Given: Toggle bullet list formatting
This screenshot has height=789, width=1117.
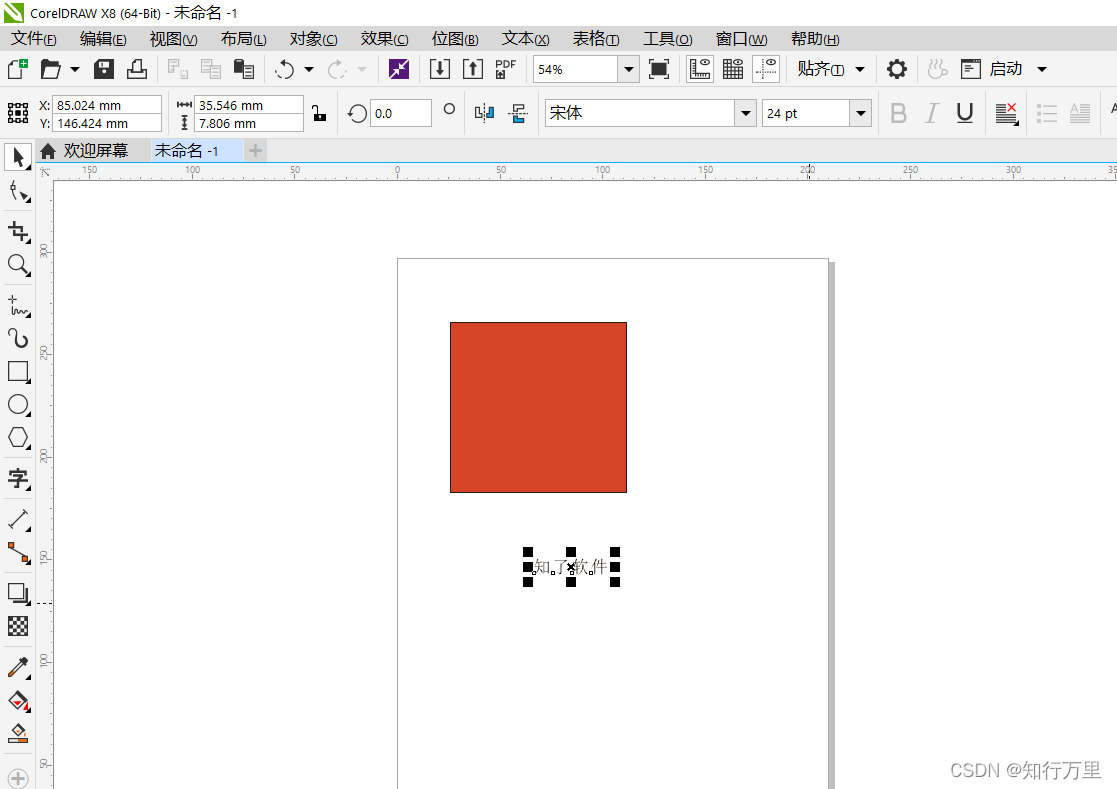Looking at the screenshot, I should click(x=1046, y=113).
